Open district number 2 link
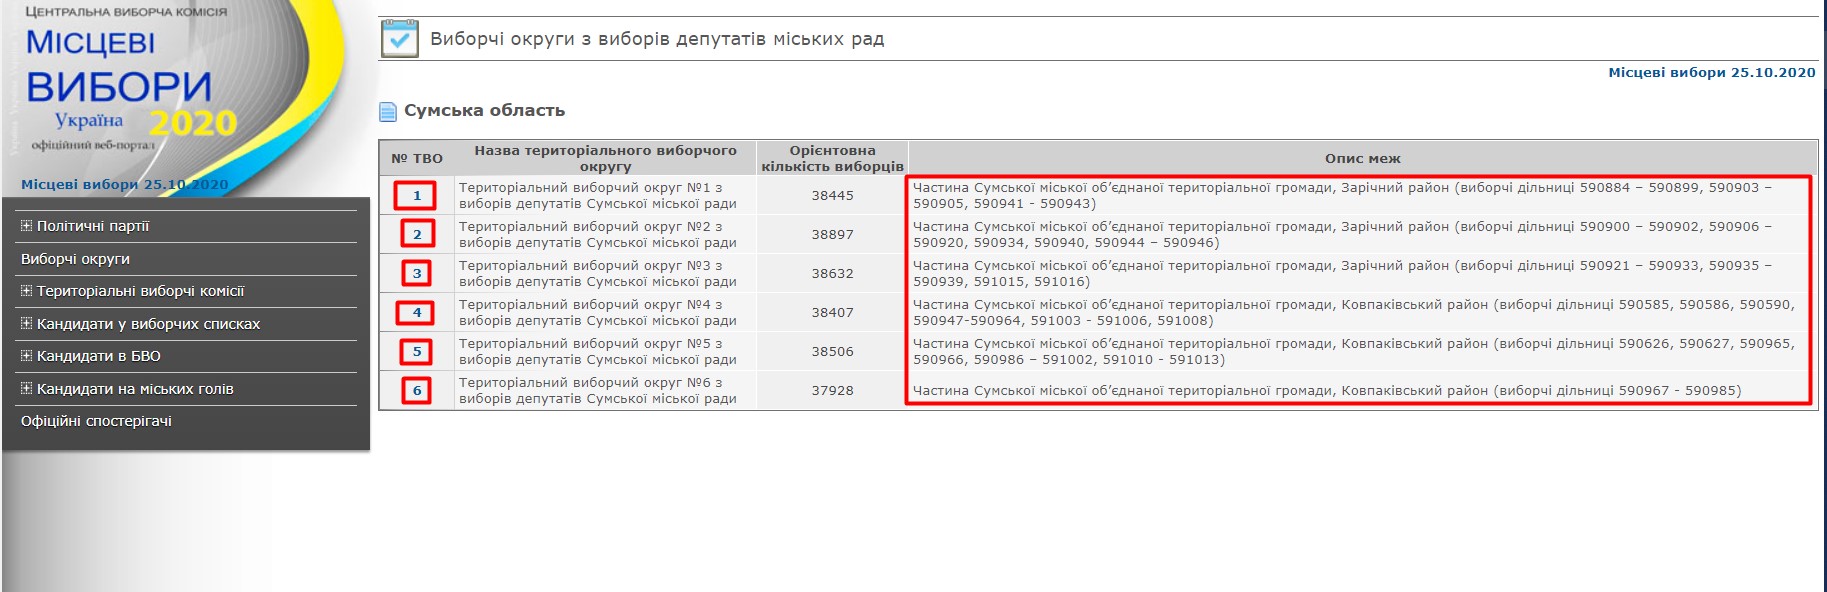This screenshot has width=1827, height=592. (x=417, y=235)
